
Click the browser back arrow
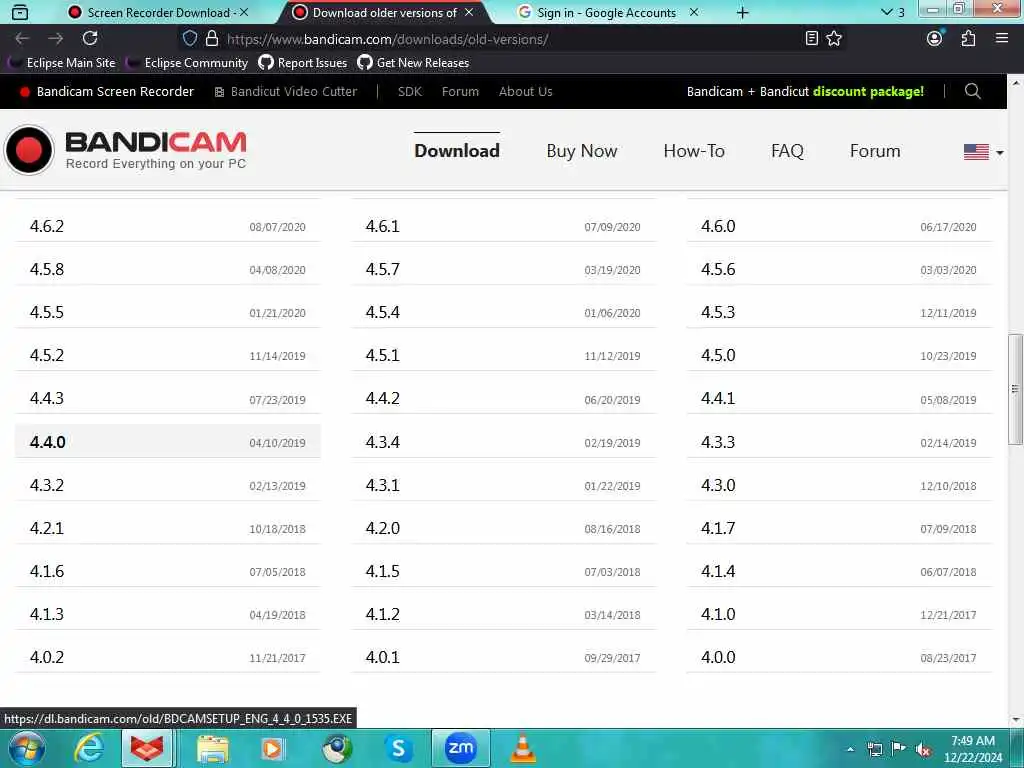(x=22, y=39)
